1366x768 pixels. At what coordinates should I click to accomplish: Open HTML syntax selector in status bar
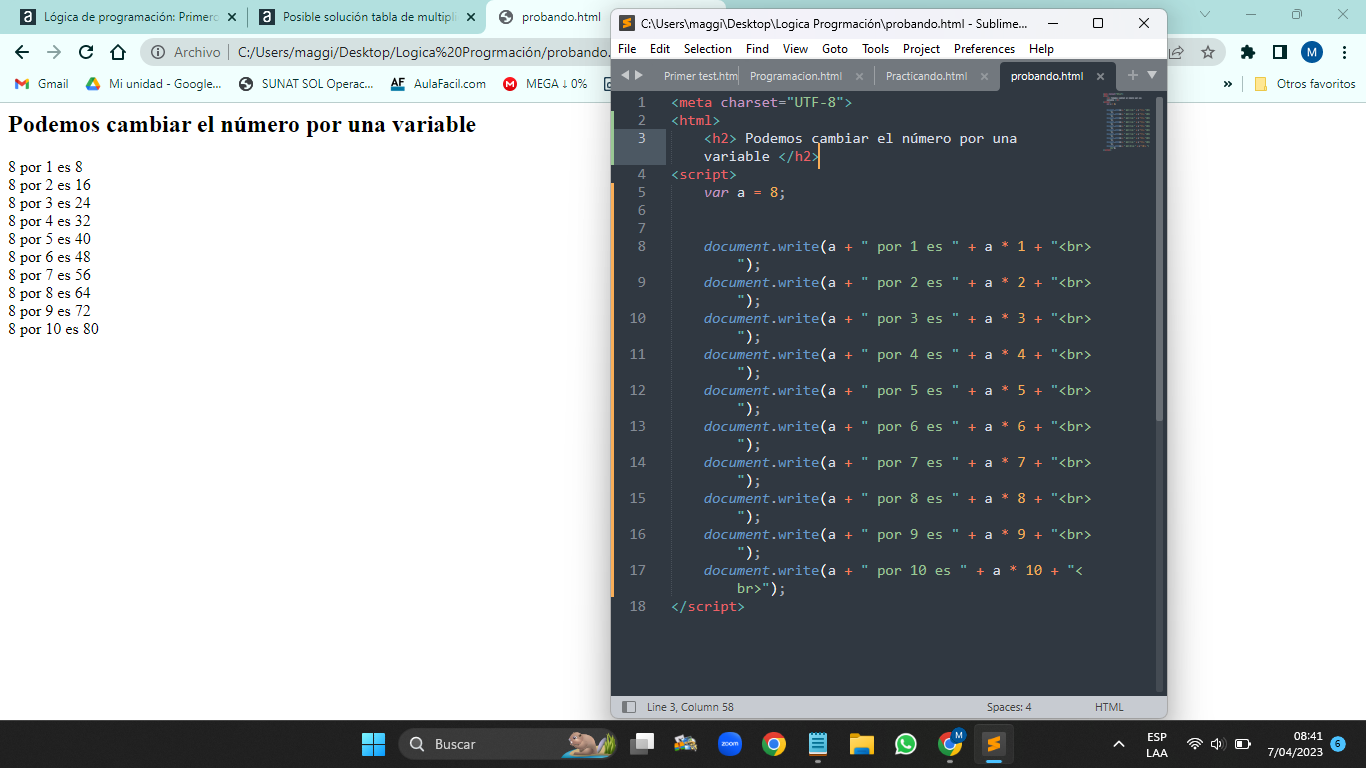1109,707
